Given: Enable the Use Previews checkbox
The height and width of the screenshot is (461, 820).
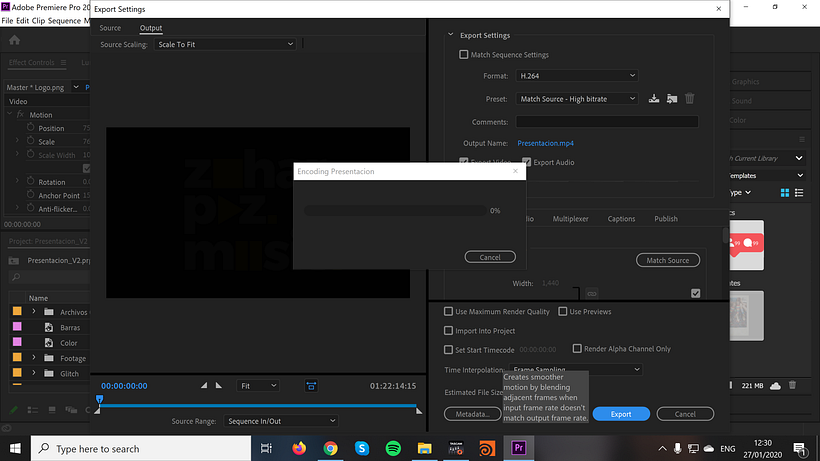Looking at the screenshot, I should pyautogui.click(x=563, y=312).
